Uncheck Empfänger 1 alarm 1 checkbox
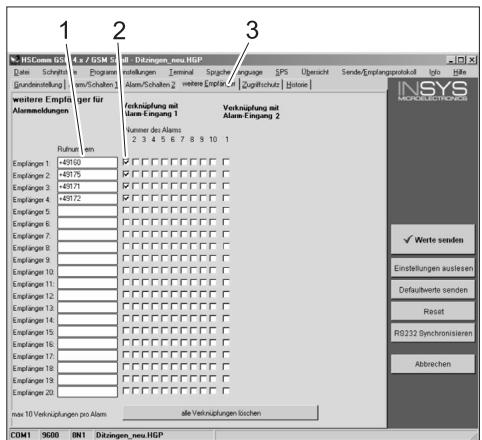The height and width of the screenshot is (440, 482). point(126,162)
